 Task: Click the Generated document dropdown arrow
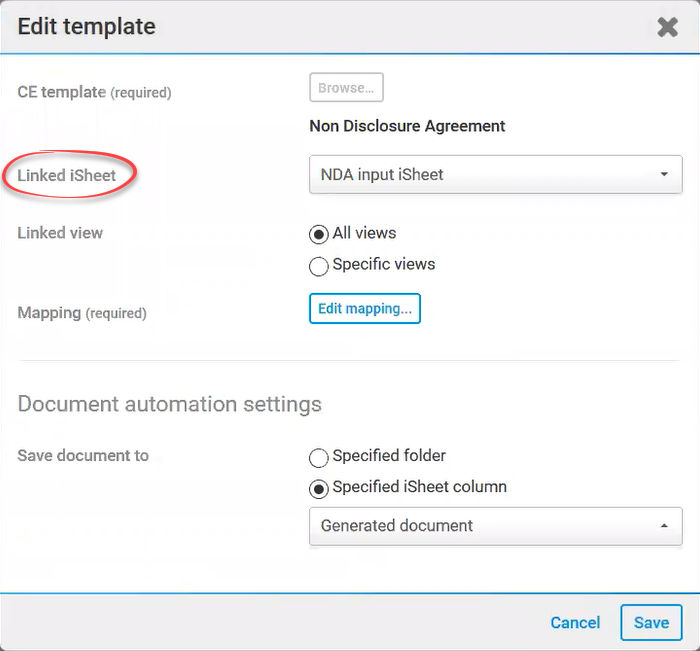(x=664, y=526)
